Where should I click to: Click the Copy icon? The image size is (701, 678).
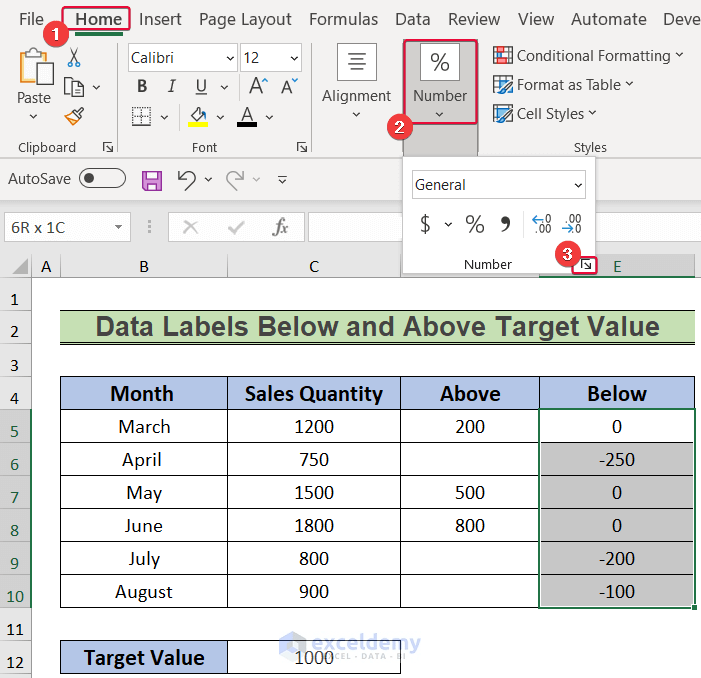coord(74,87)
